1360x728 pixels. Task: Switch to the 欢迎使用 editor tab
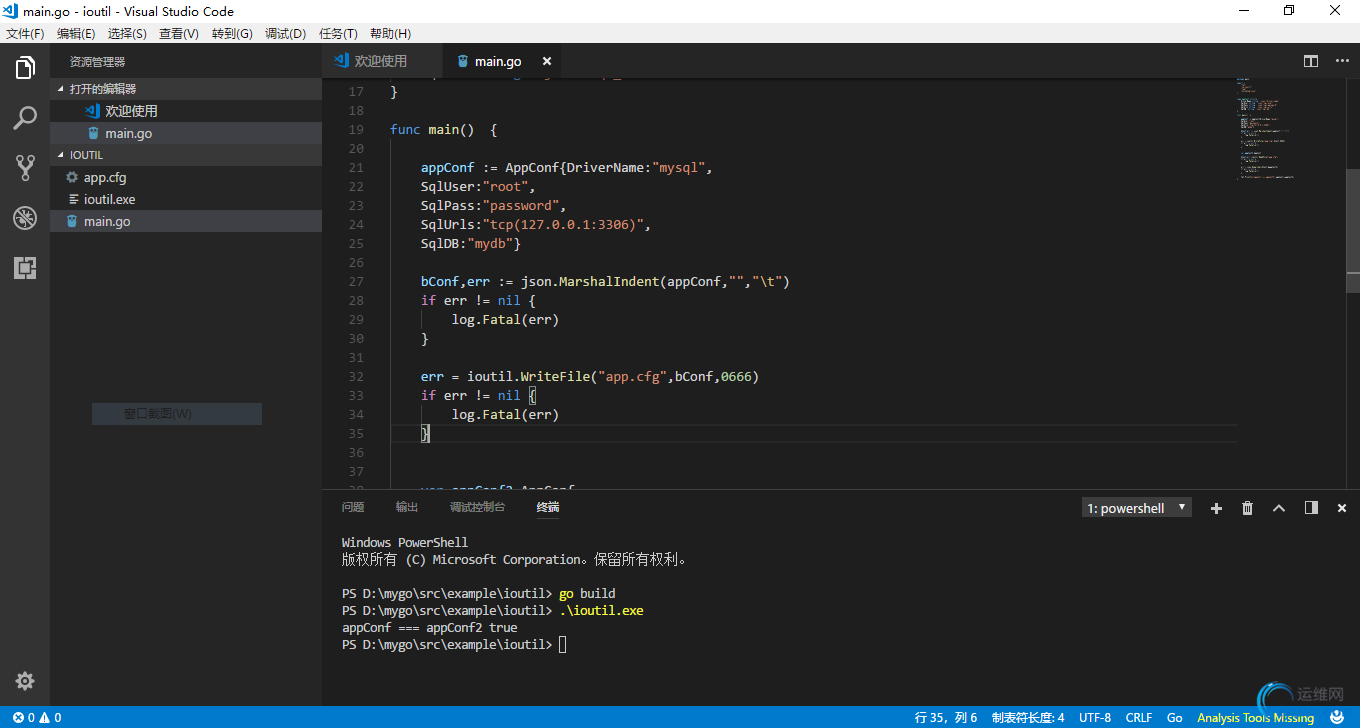tap(381, 61)
